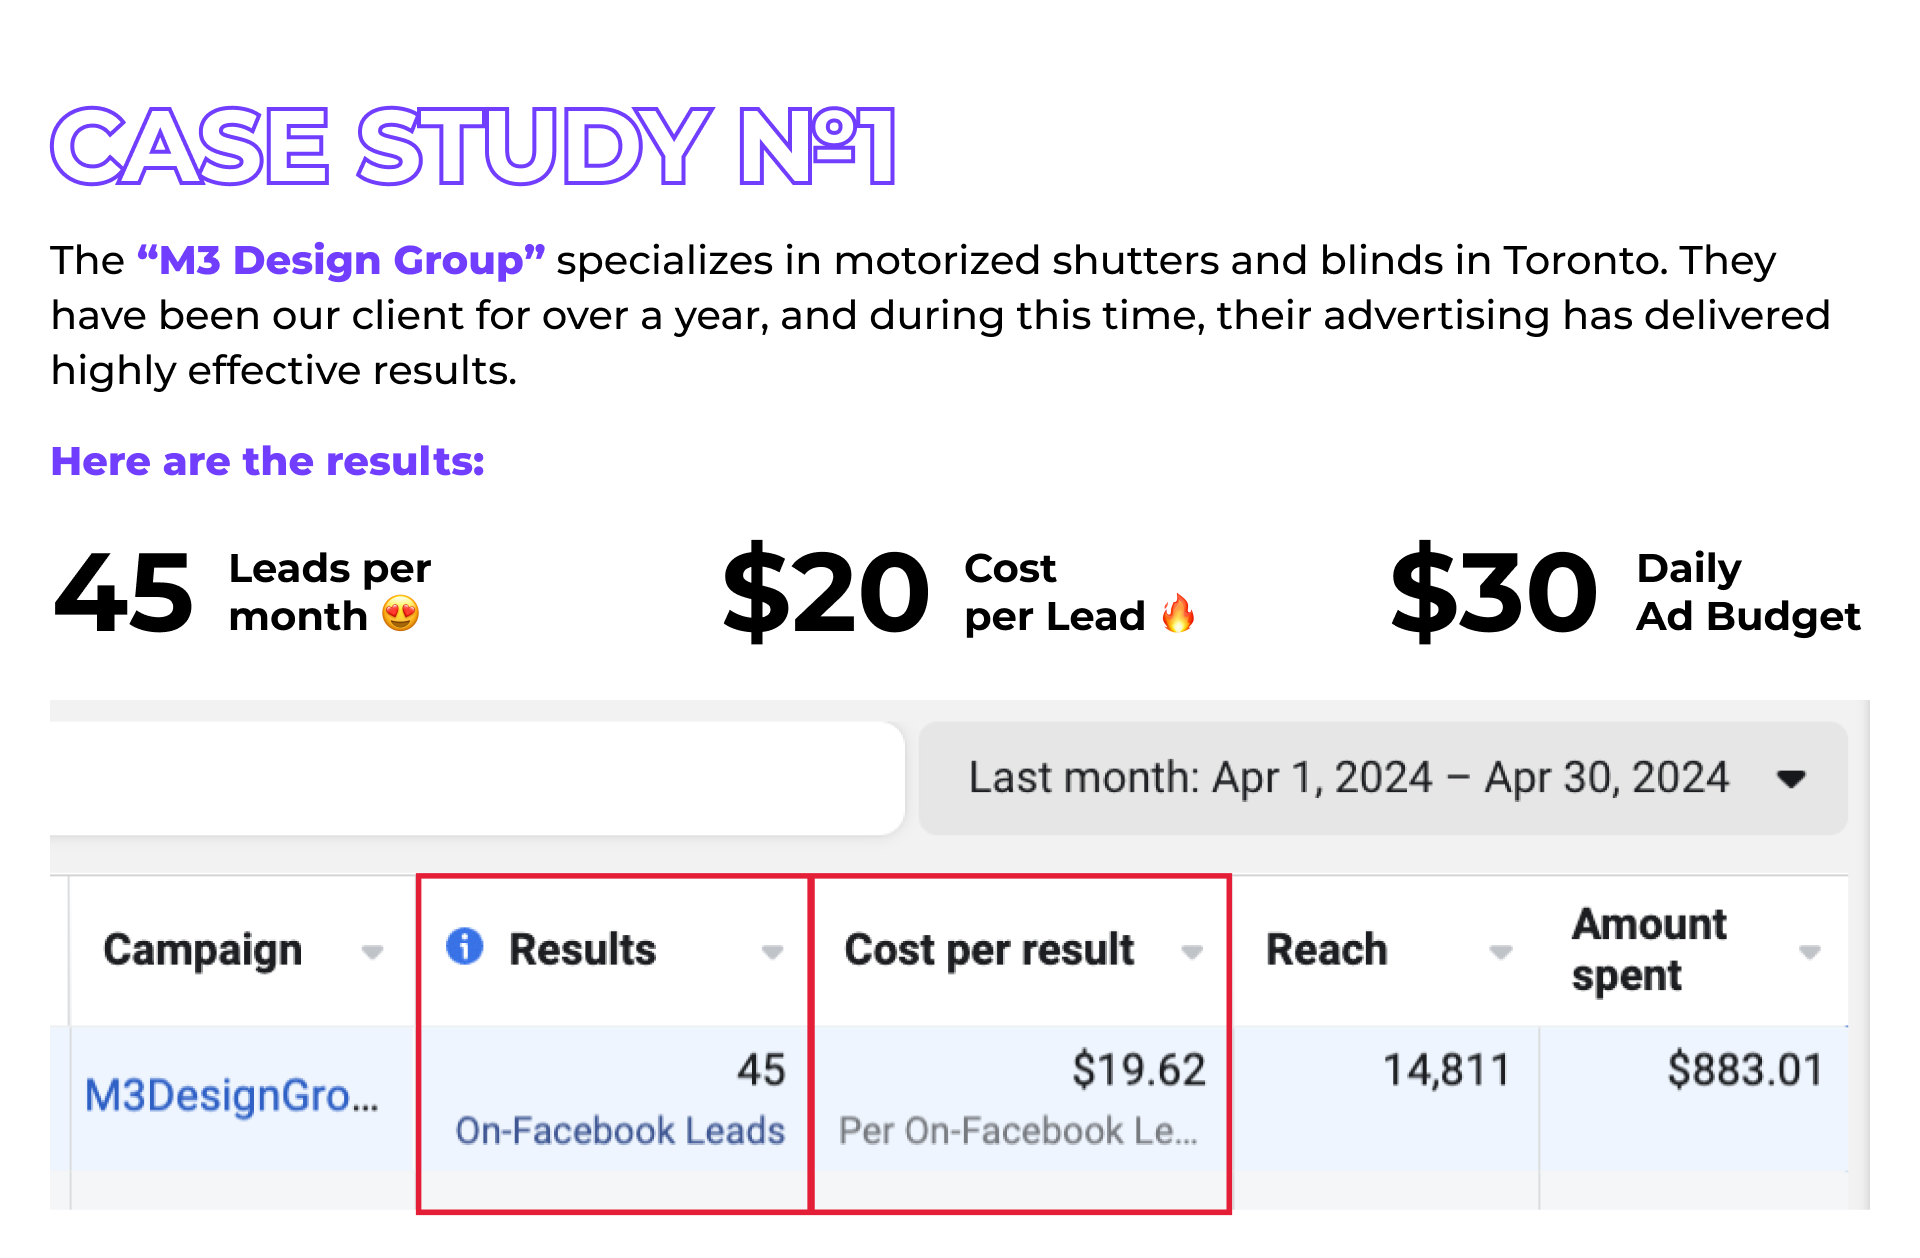1920x1258 pixels.
Task: Click the Amount spent header label
Action: click(x=1649, y=950)
